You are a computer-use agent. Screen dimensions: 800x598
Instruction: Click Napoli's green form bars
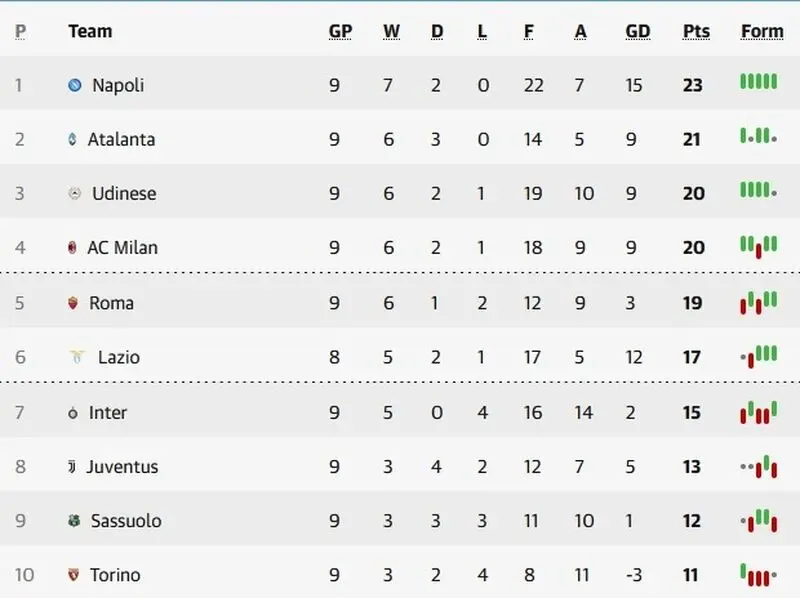(759, 82)
